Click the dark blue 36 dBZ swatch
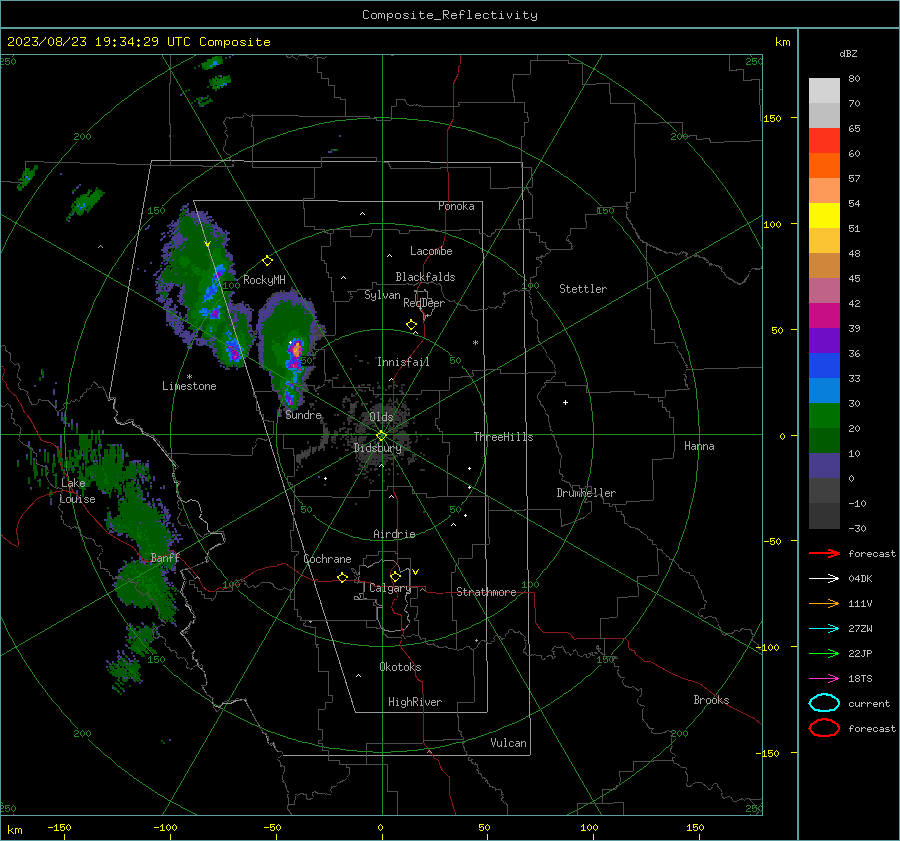 pyautogui.click(x=824, y=366)
